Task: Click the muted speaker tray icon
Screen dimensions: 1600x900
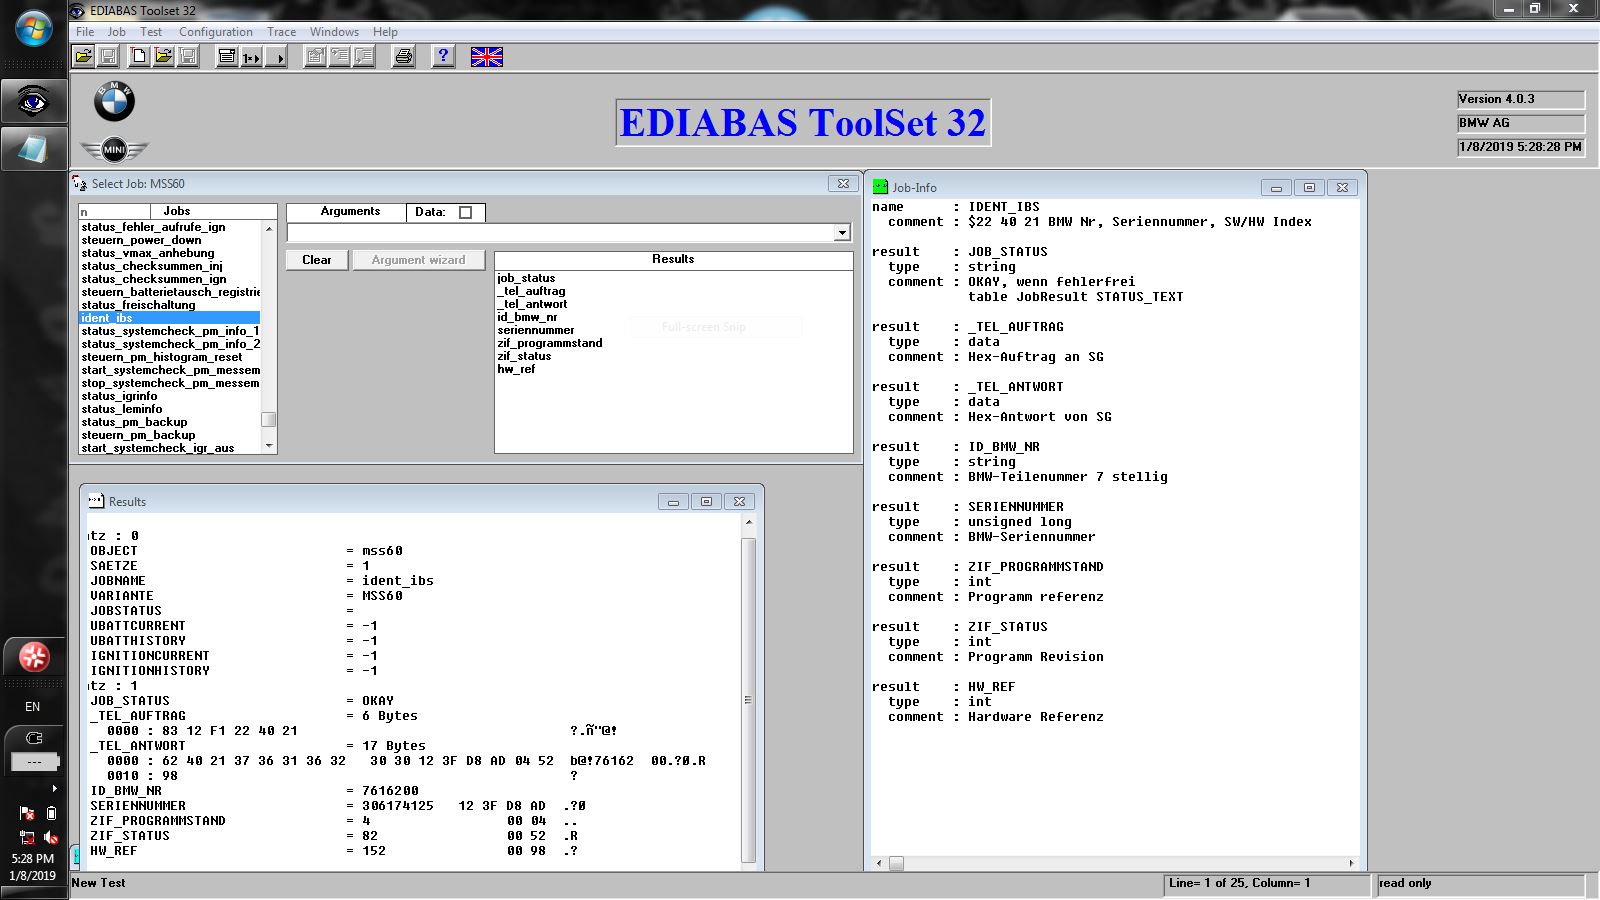Action: point(51,838)
